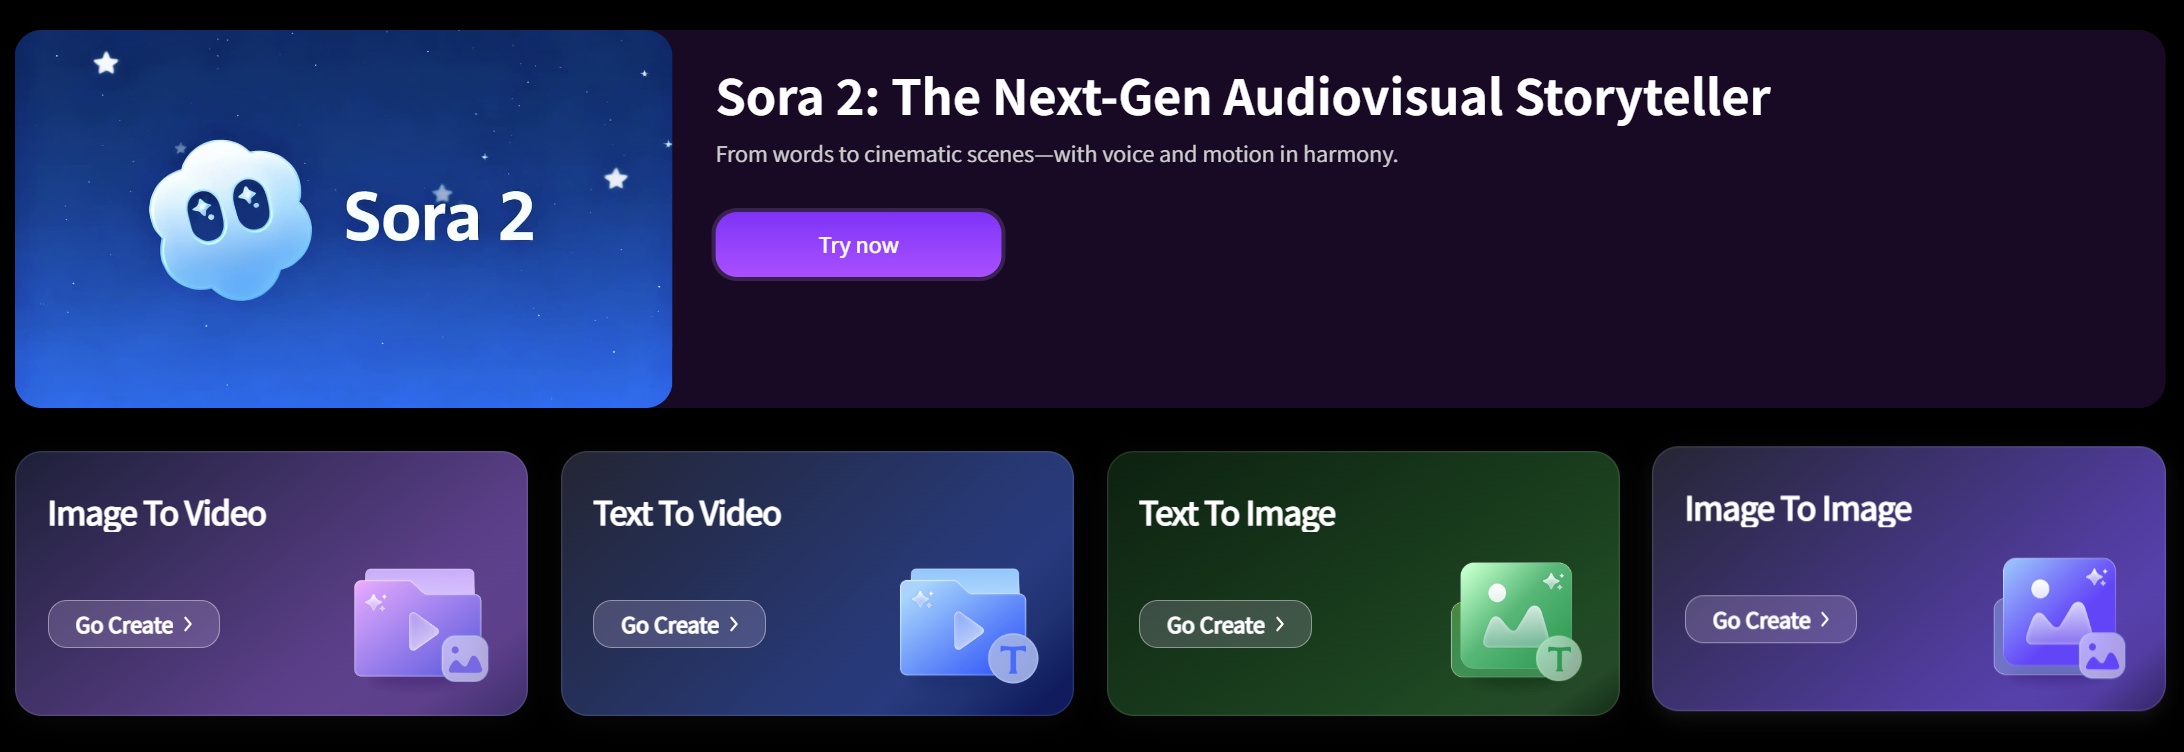2184x752 pixels.
Task: Click Go Create under Text To Image
Action: click(1225, 624)
